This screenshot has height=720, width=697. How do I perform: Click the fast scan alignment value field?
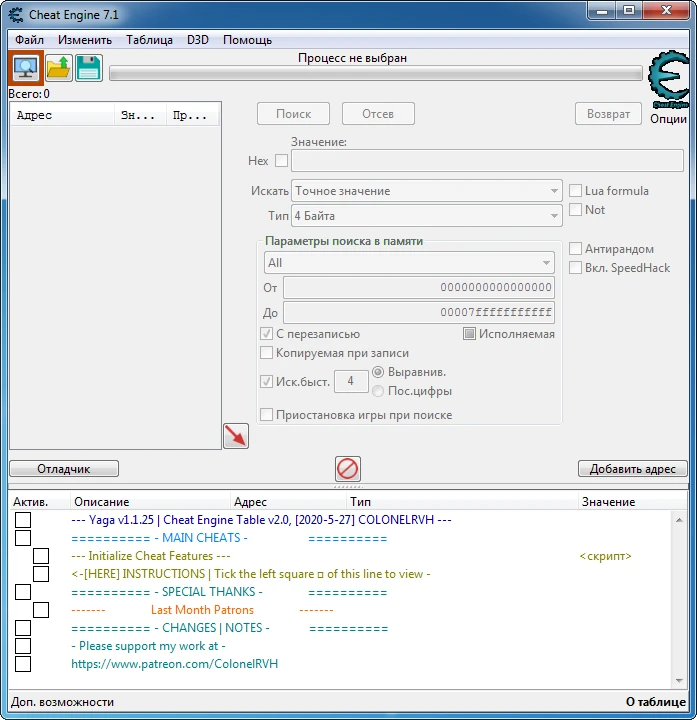(351, 381)
